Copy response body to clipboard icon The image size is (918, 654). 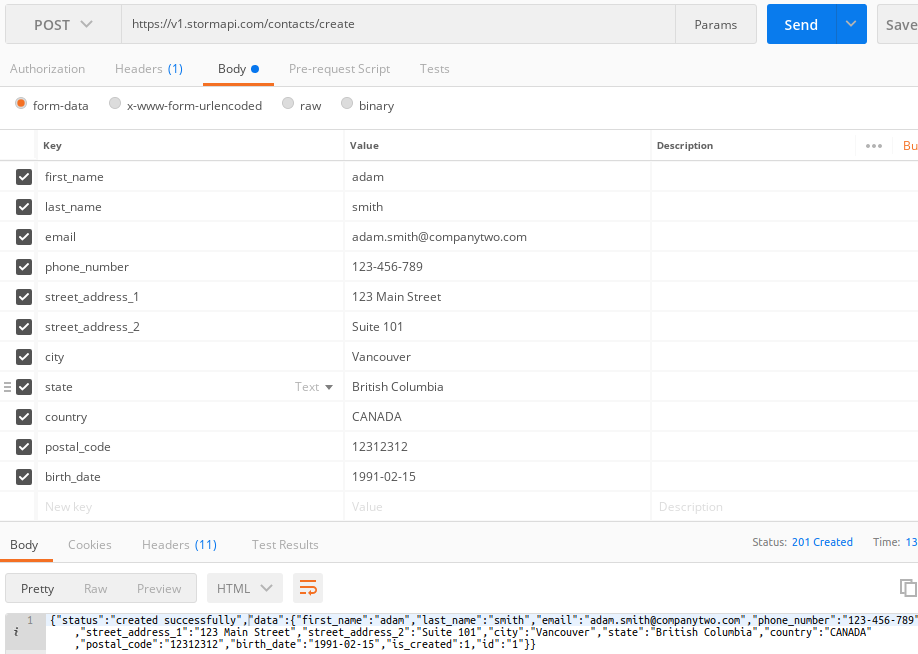coord(908,587)
